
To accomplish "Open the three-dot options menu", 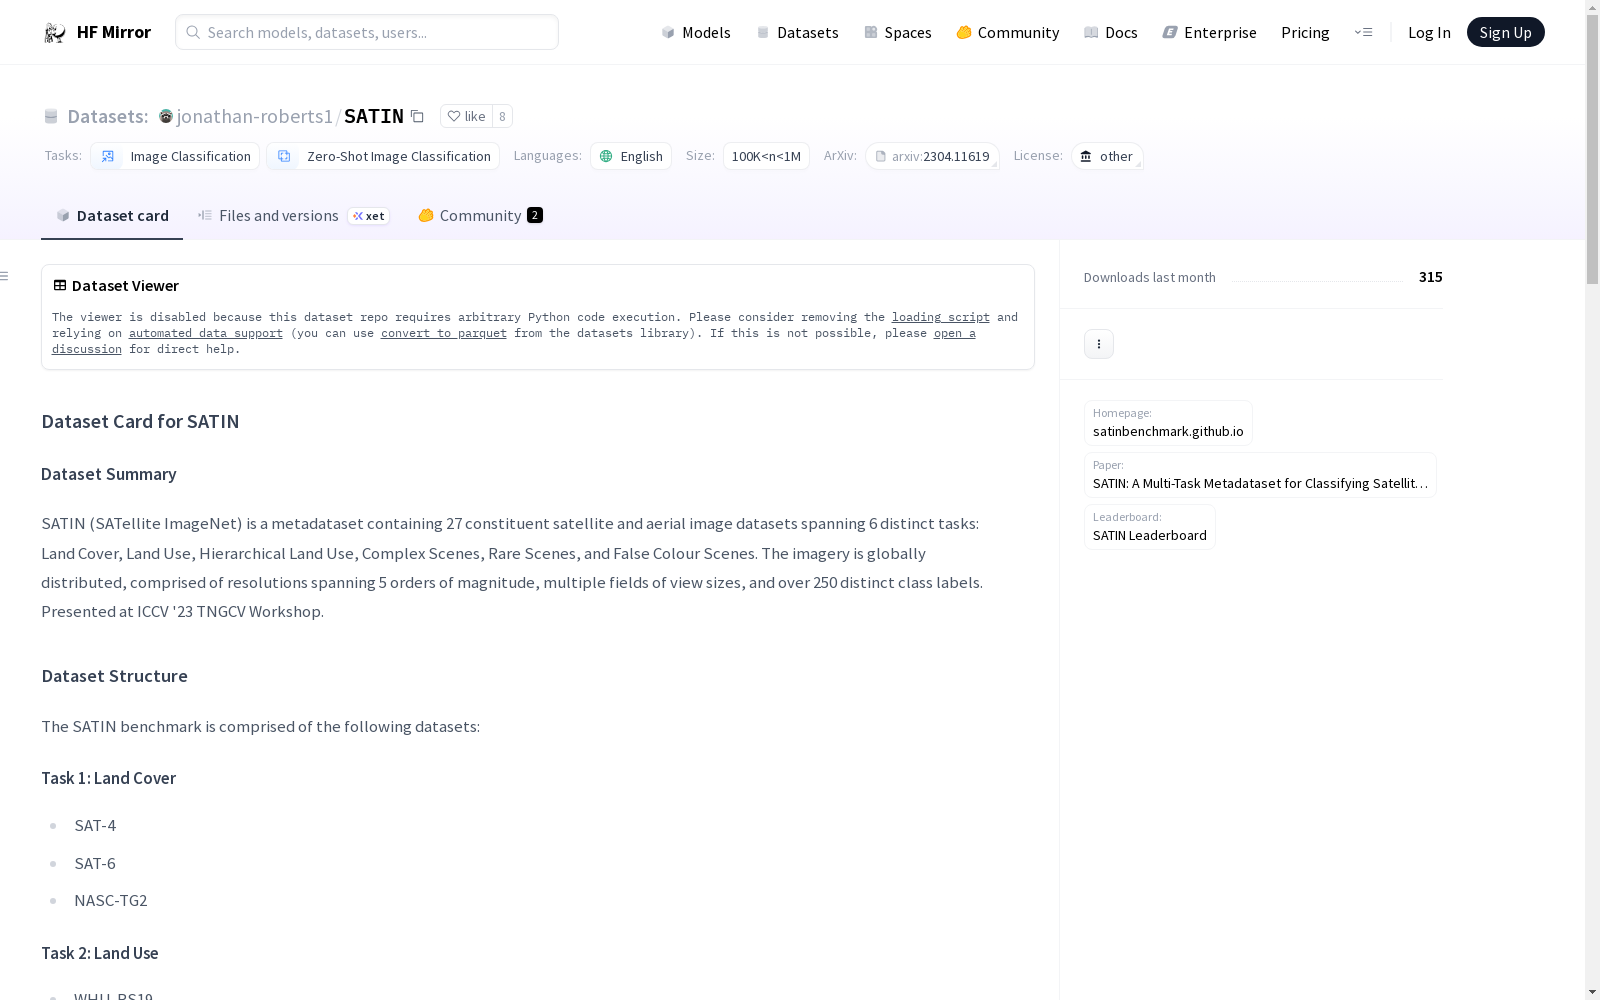I will [x=1099, y=344].
